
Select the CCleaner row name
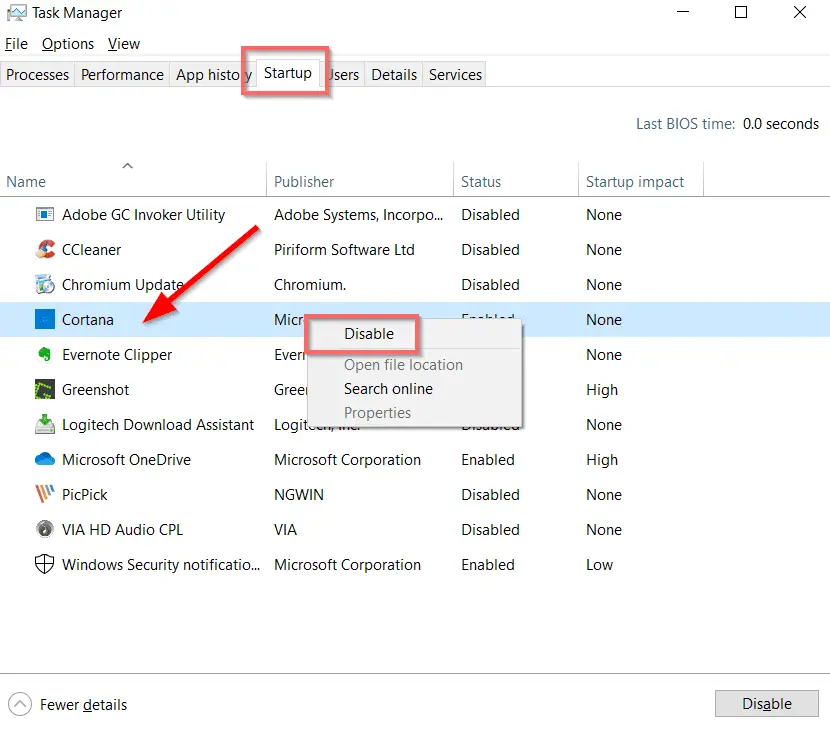point(92,249)
